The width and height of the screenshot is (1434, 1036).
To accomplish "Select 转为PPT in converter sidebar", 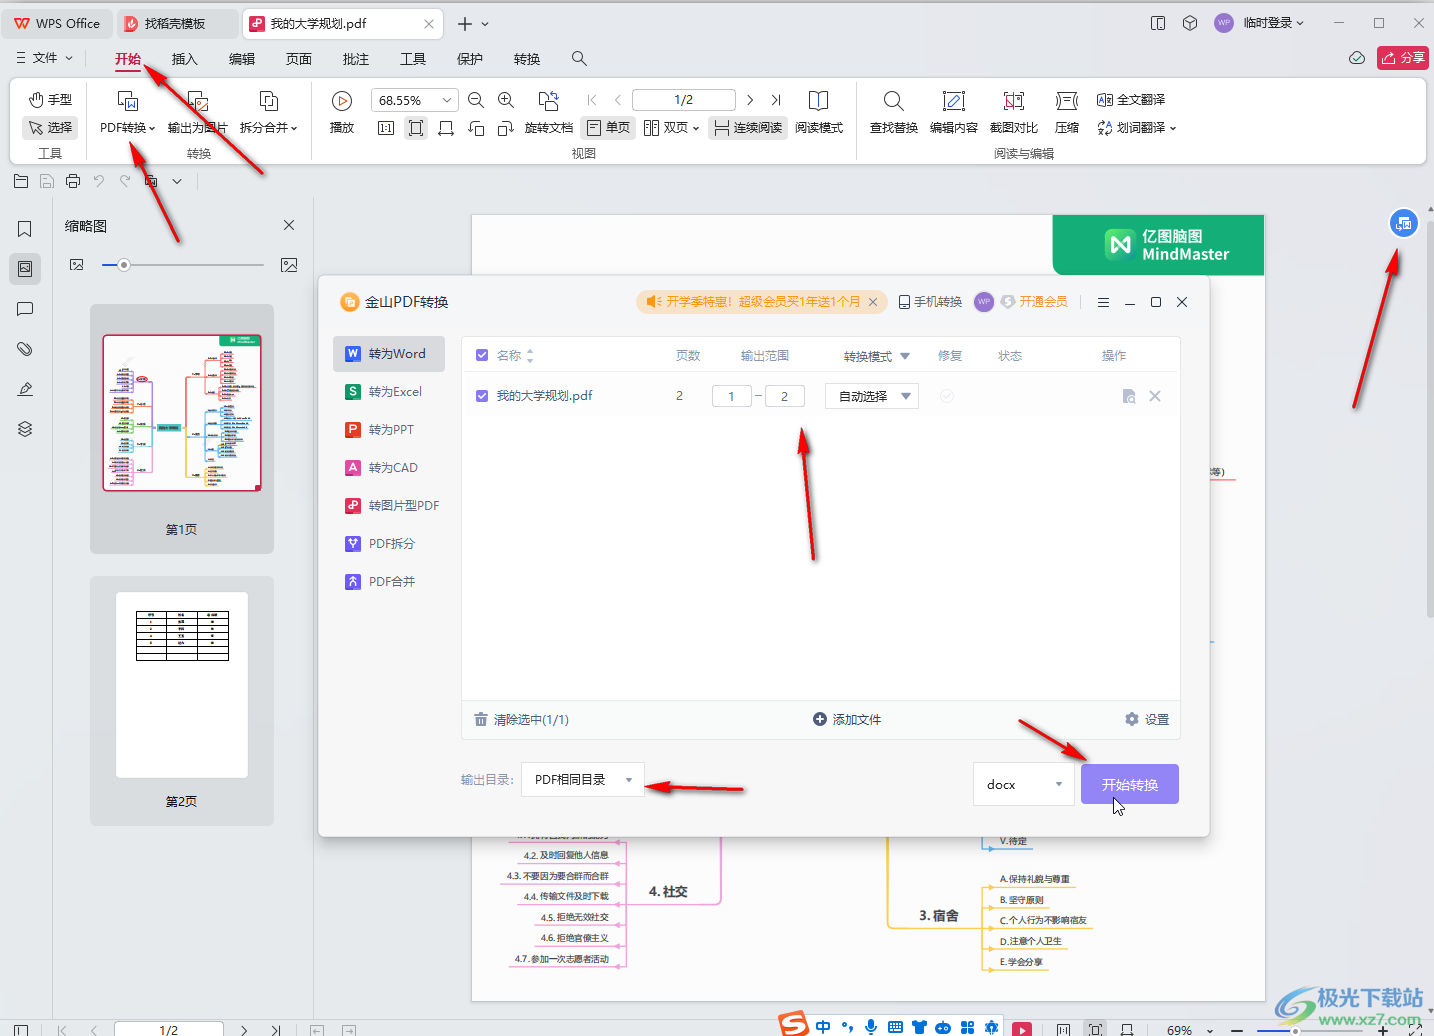I will (389, 430).
